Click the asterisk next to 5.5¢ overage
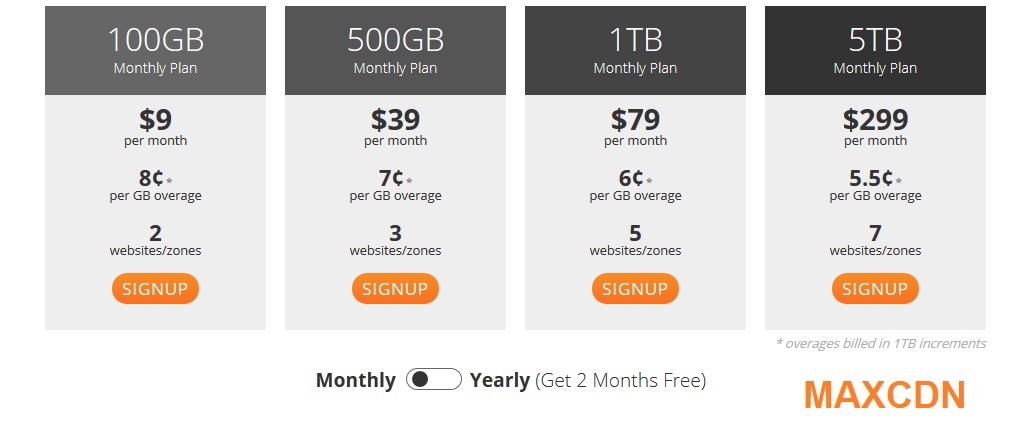 pos(899,180)
